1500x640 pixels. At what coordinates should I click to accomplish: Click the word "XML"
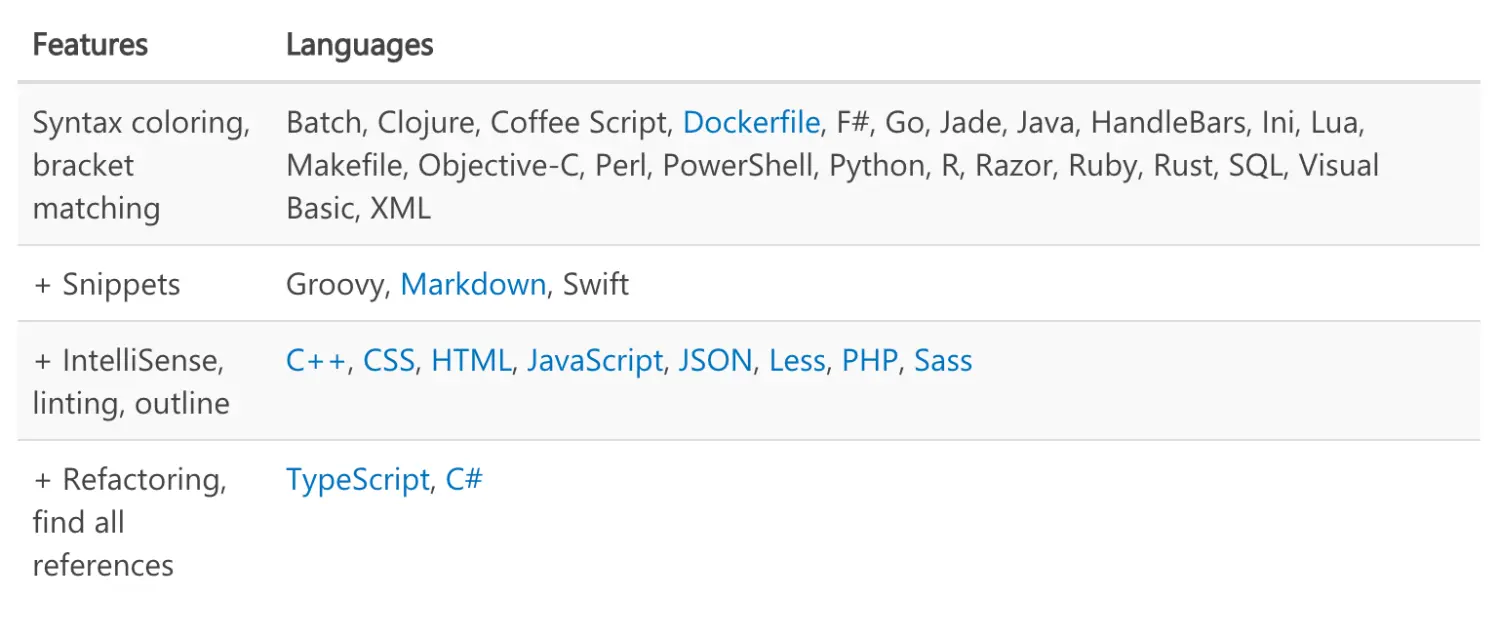click(400, 209)
